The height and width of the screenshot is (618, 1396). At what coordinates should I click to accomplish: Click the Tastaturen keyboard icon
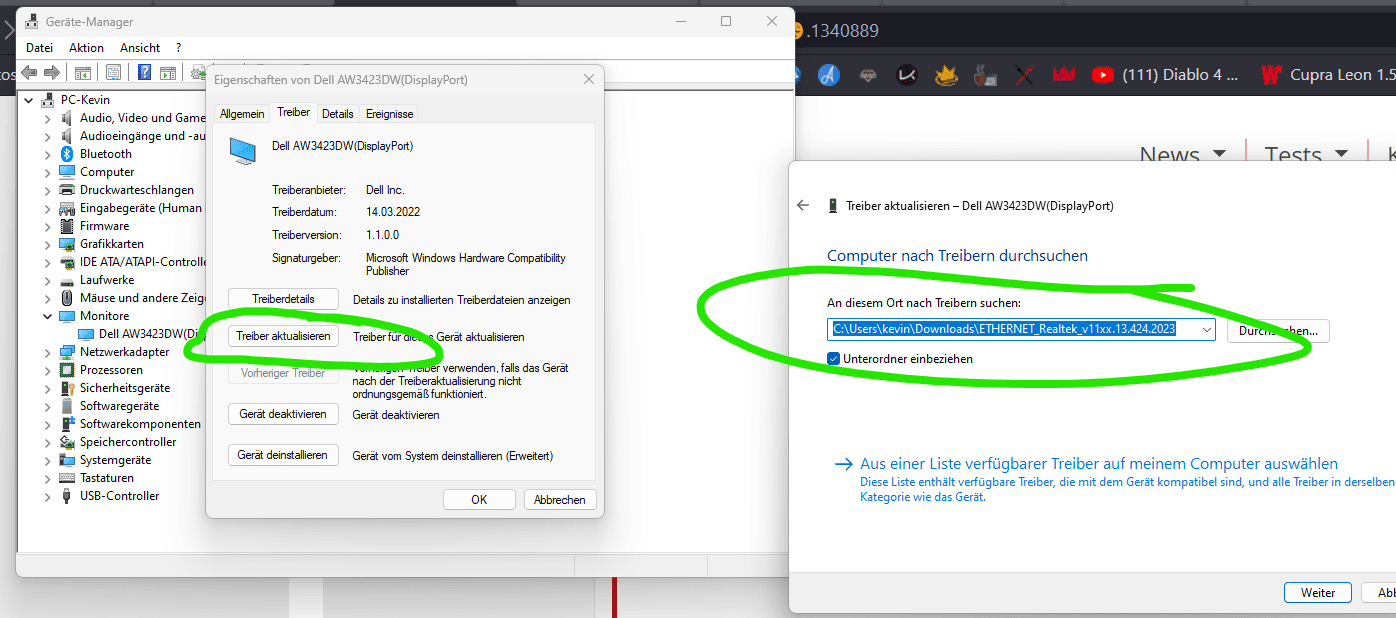pos(67,478)
